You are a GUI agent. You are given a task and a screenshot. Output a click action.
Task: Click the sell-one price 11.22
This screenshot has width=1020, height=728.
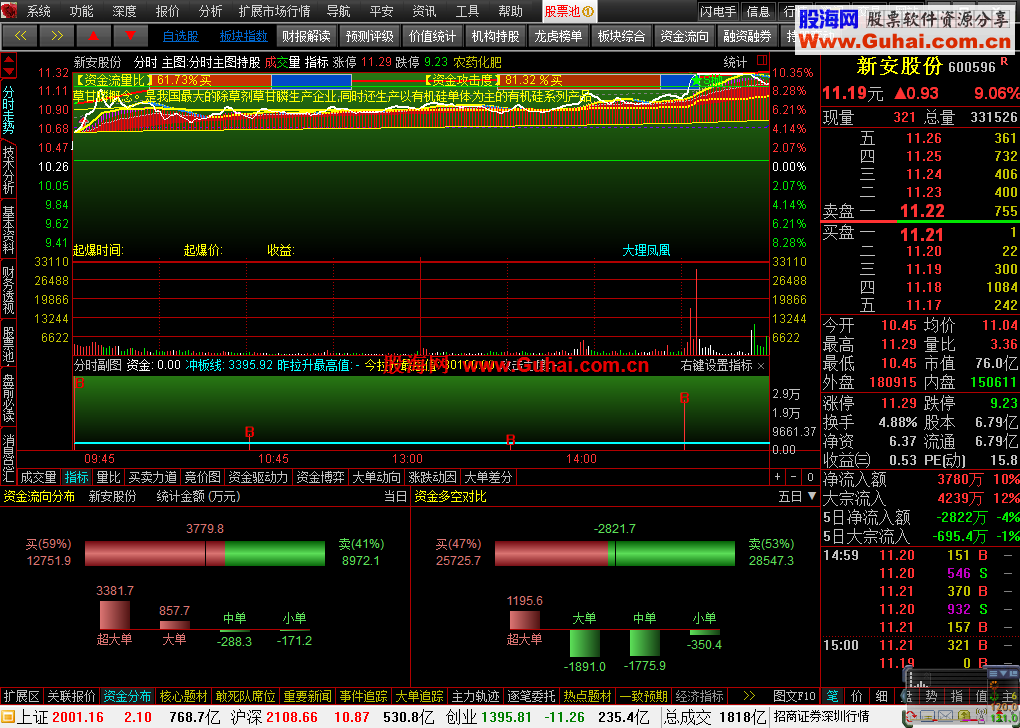click(922, 211)
